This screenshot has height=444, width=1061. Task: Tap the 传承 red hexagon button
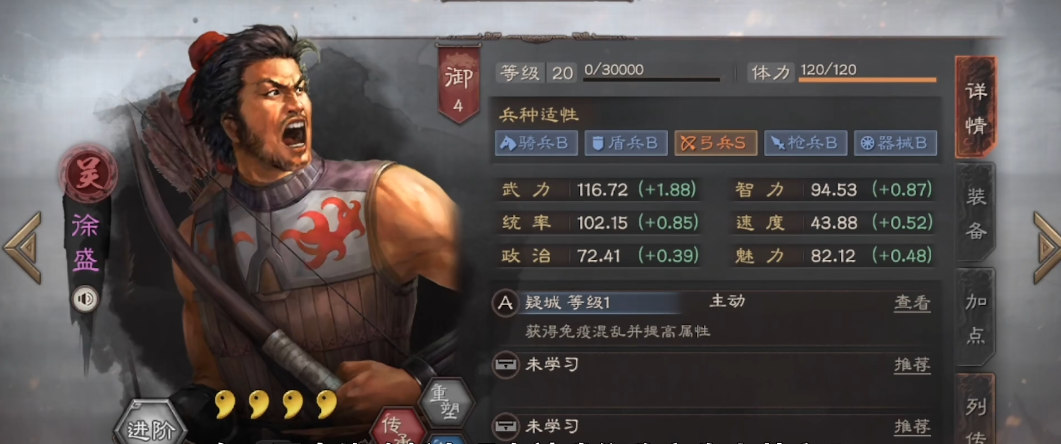399,426
